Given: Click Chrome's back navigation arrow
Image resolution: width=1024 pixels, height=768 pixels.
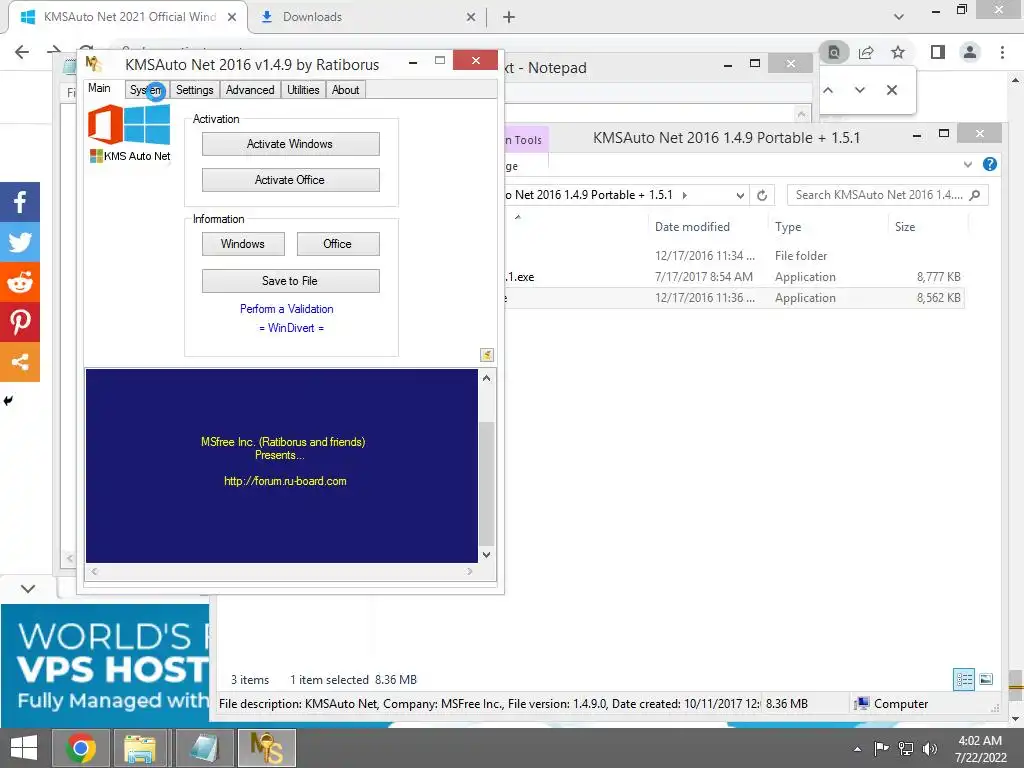Looking at the screenshot, I should [x=22, y=52].
